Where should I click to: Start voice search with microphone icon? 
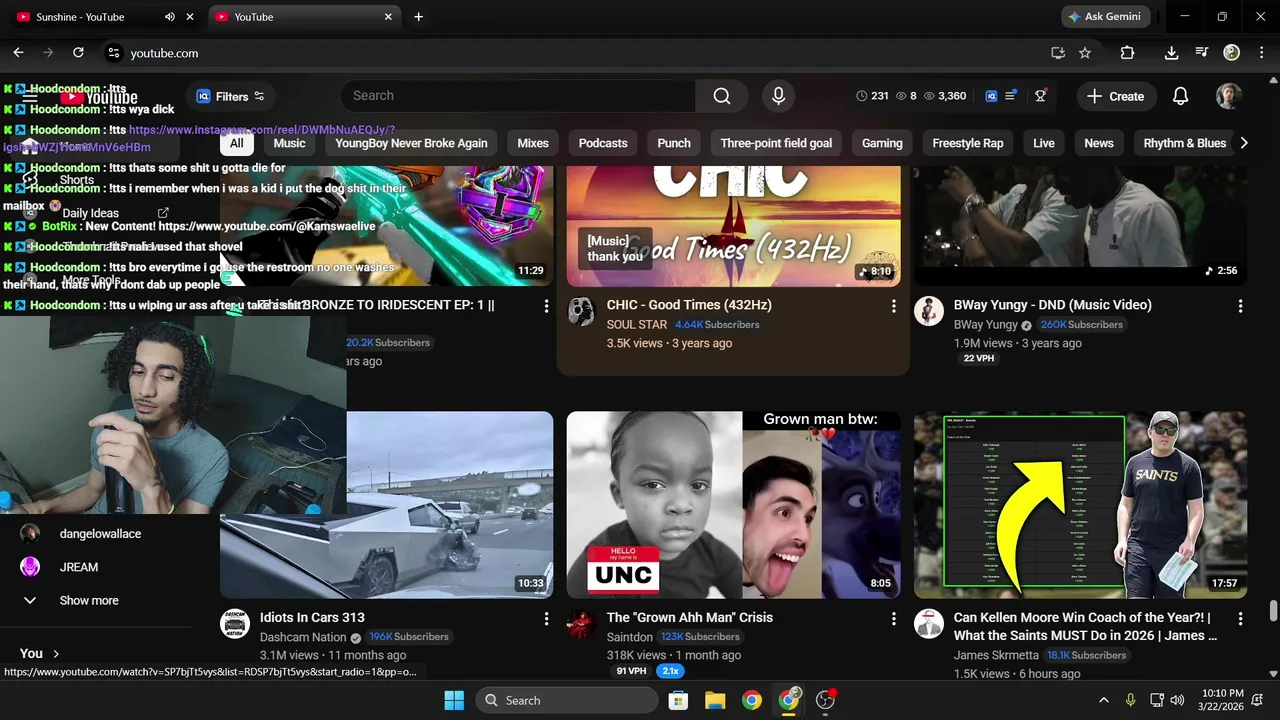pyautogui.click(x=778, y=96)
